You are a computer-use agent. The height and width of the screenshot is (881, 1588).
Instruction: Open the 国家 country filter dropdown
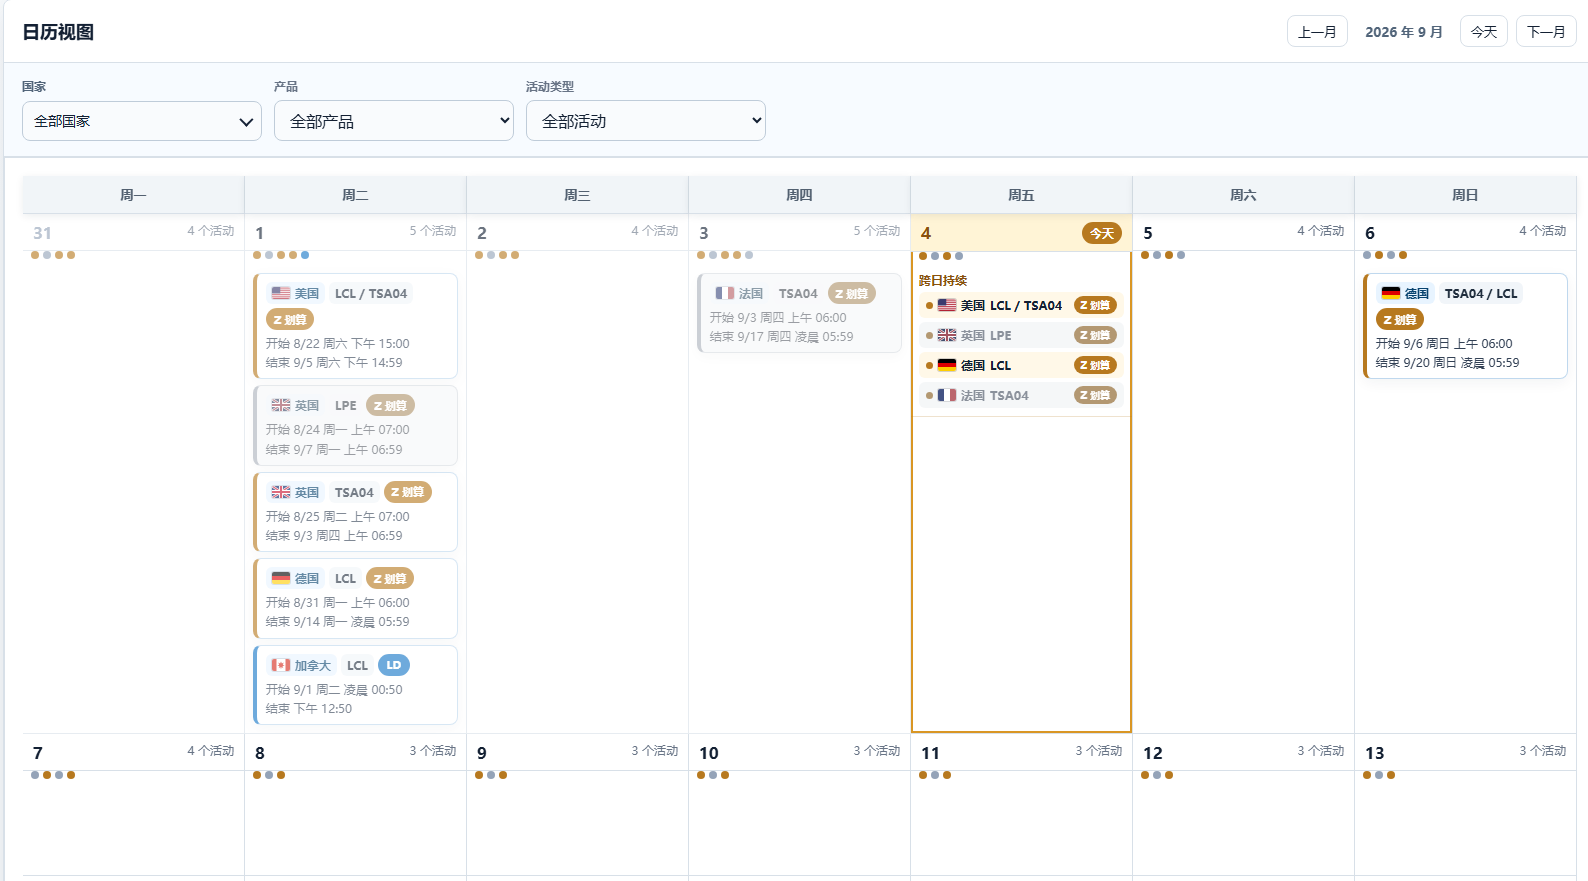(142, 121)
